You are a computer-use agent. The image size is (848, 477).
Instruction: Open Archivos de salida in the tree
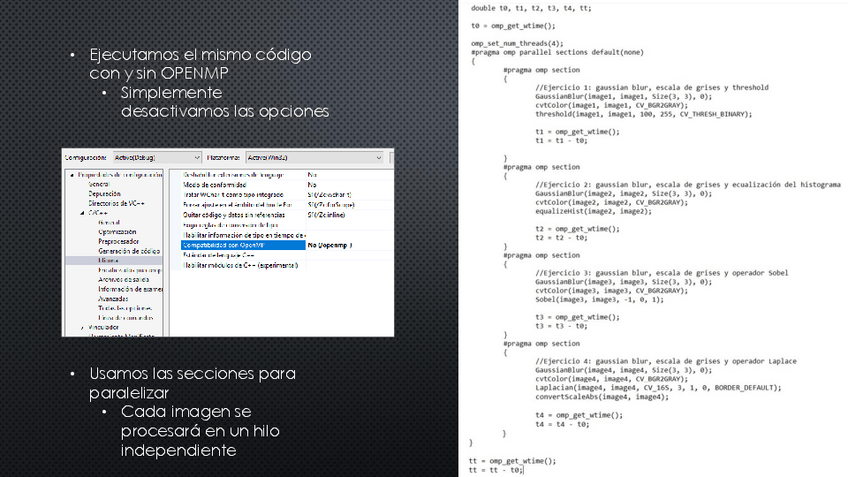[126, 279]
